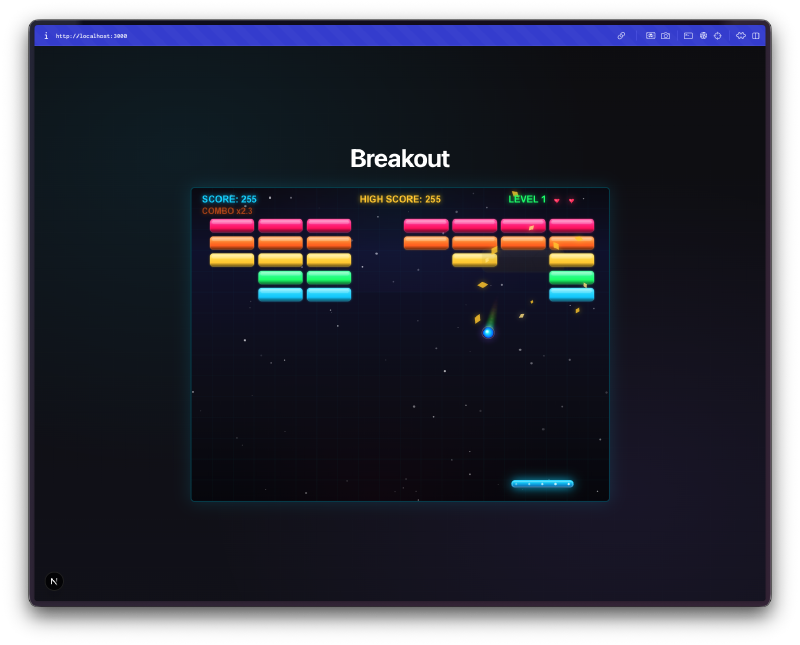Click the LEVEL 1 indicator

coord(527,199)
